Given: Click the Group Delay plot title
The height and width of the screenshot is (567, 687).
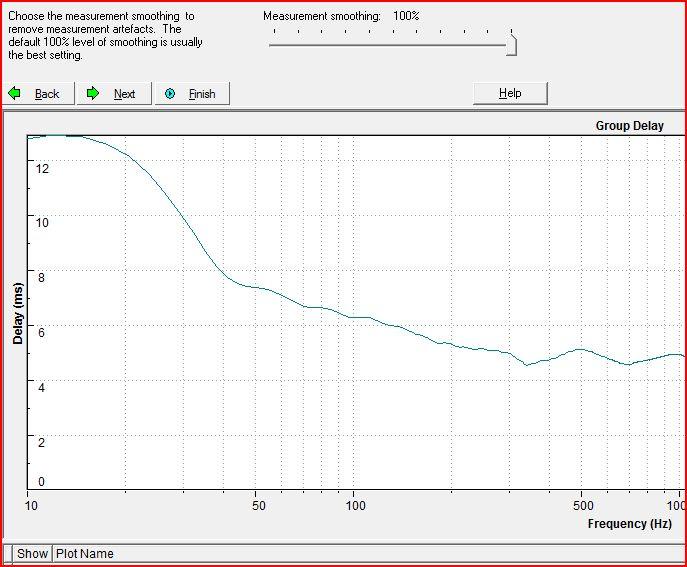Looking at the screenshot, I should coord(630,126).
